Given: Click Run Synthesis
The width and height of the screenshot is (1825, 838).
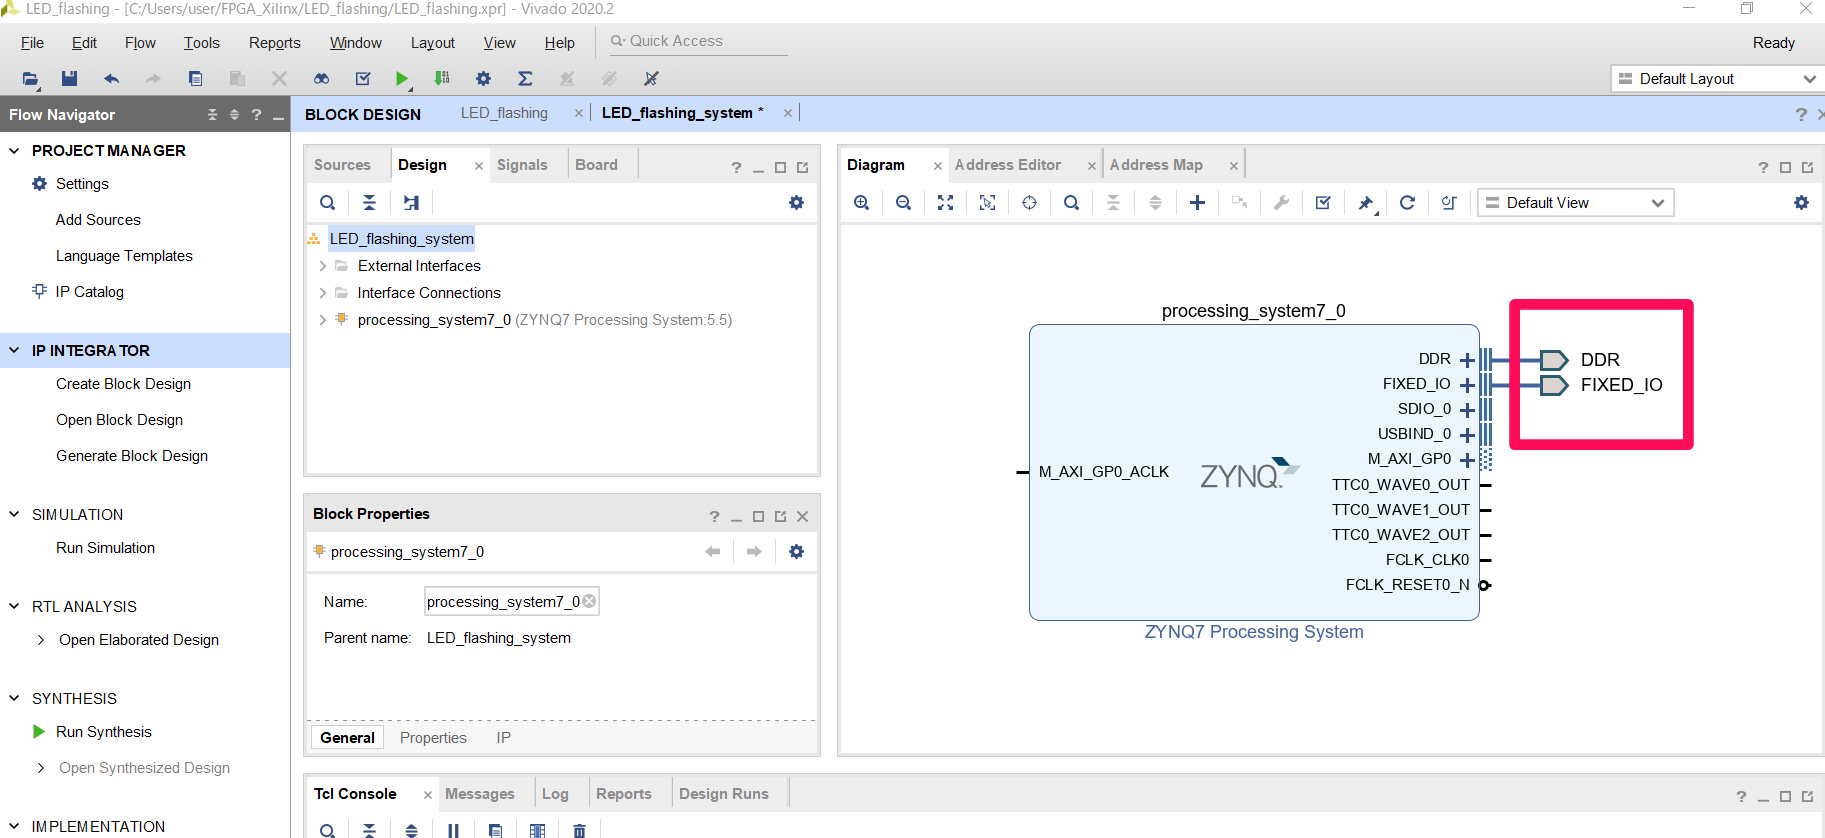Looking at the screenshot, I should (104, 732).
